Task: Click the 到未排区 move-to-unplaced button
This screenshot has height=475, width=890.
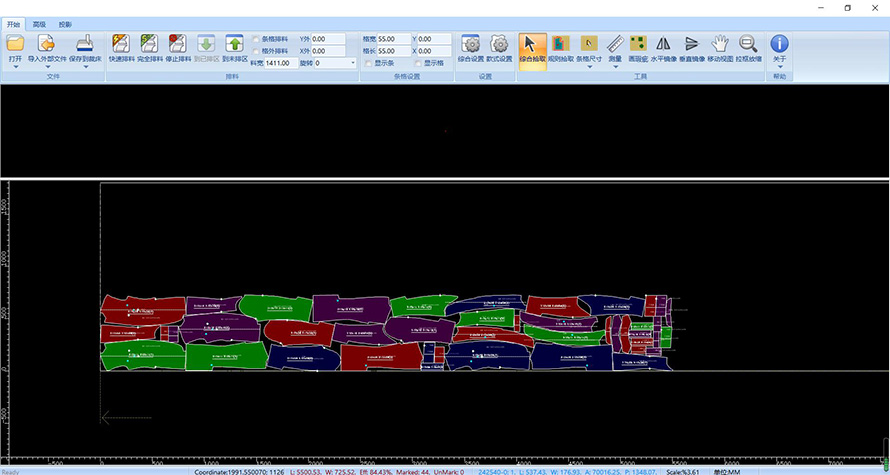Action: 235,45
